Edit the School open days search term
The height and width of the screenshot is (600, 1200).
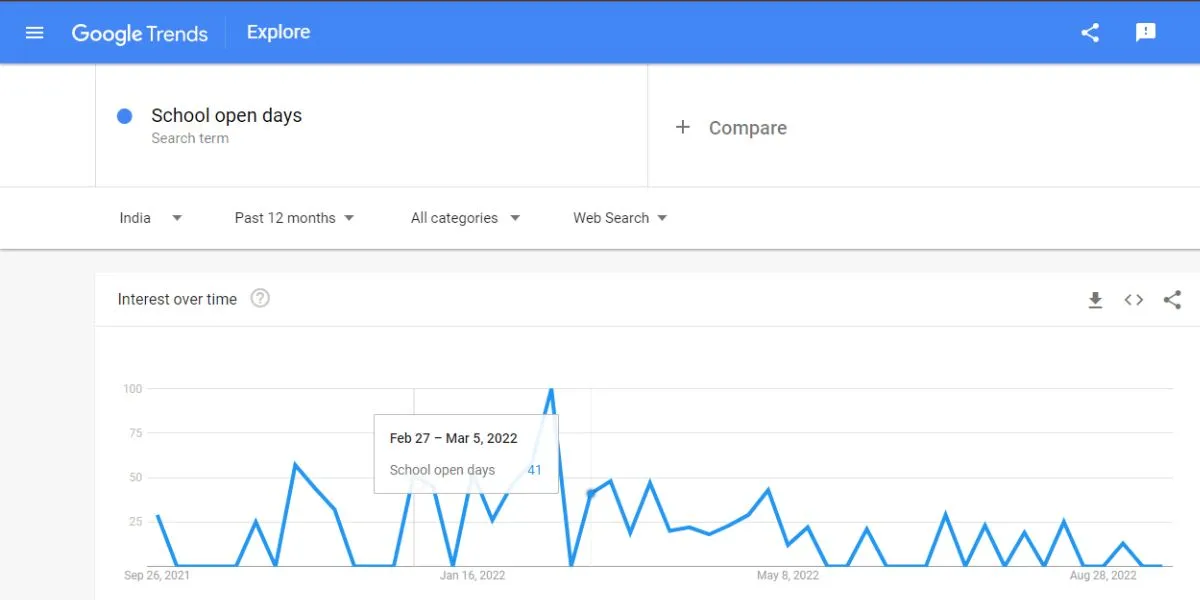(226, 116)
